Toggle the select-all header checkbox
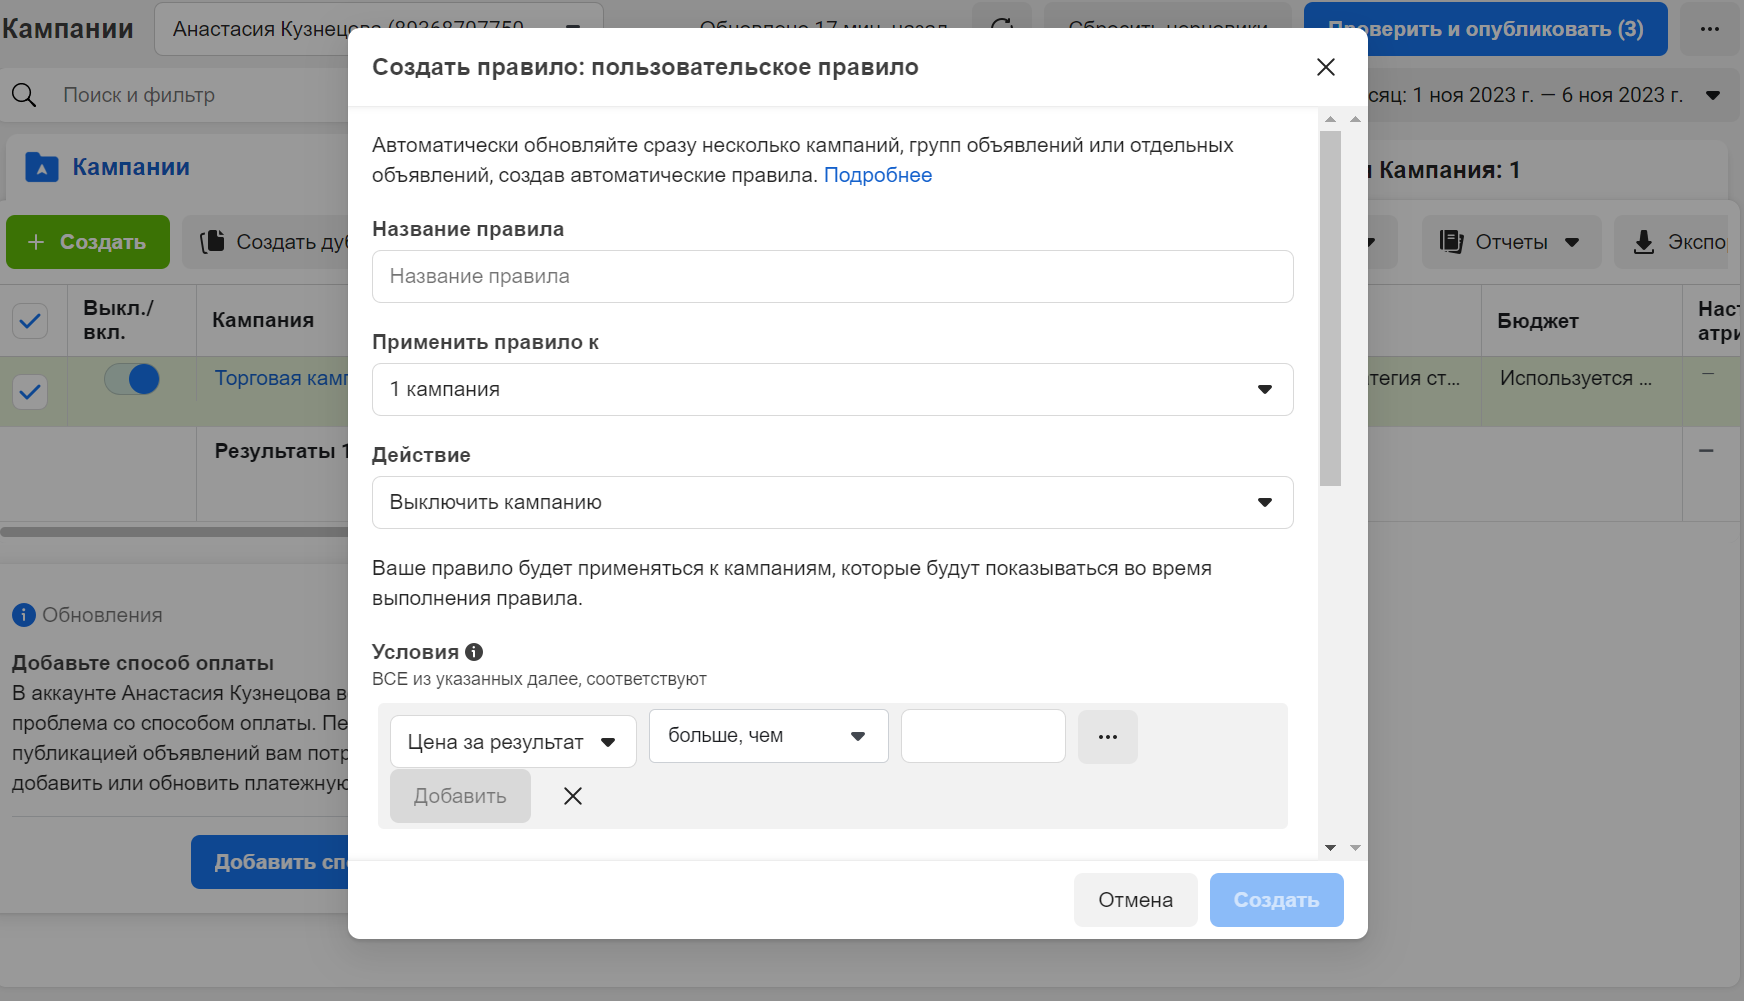Image resolution: width=1744 pixels, height=1001 pixels. pos(30,321)
